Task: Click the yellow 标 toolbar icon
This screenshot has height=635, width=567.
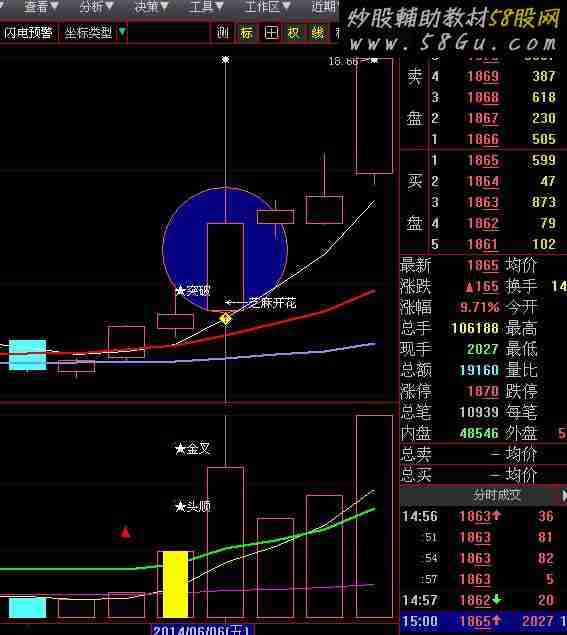Action: pyautogui.click(x=247, y=32)
